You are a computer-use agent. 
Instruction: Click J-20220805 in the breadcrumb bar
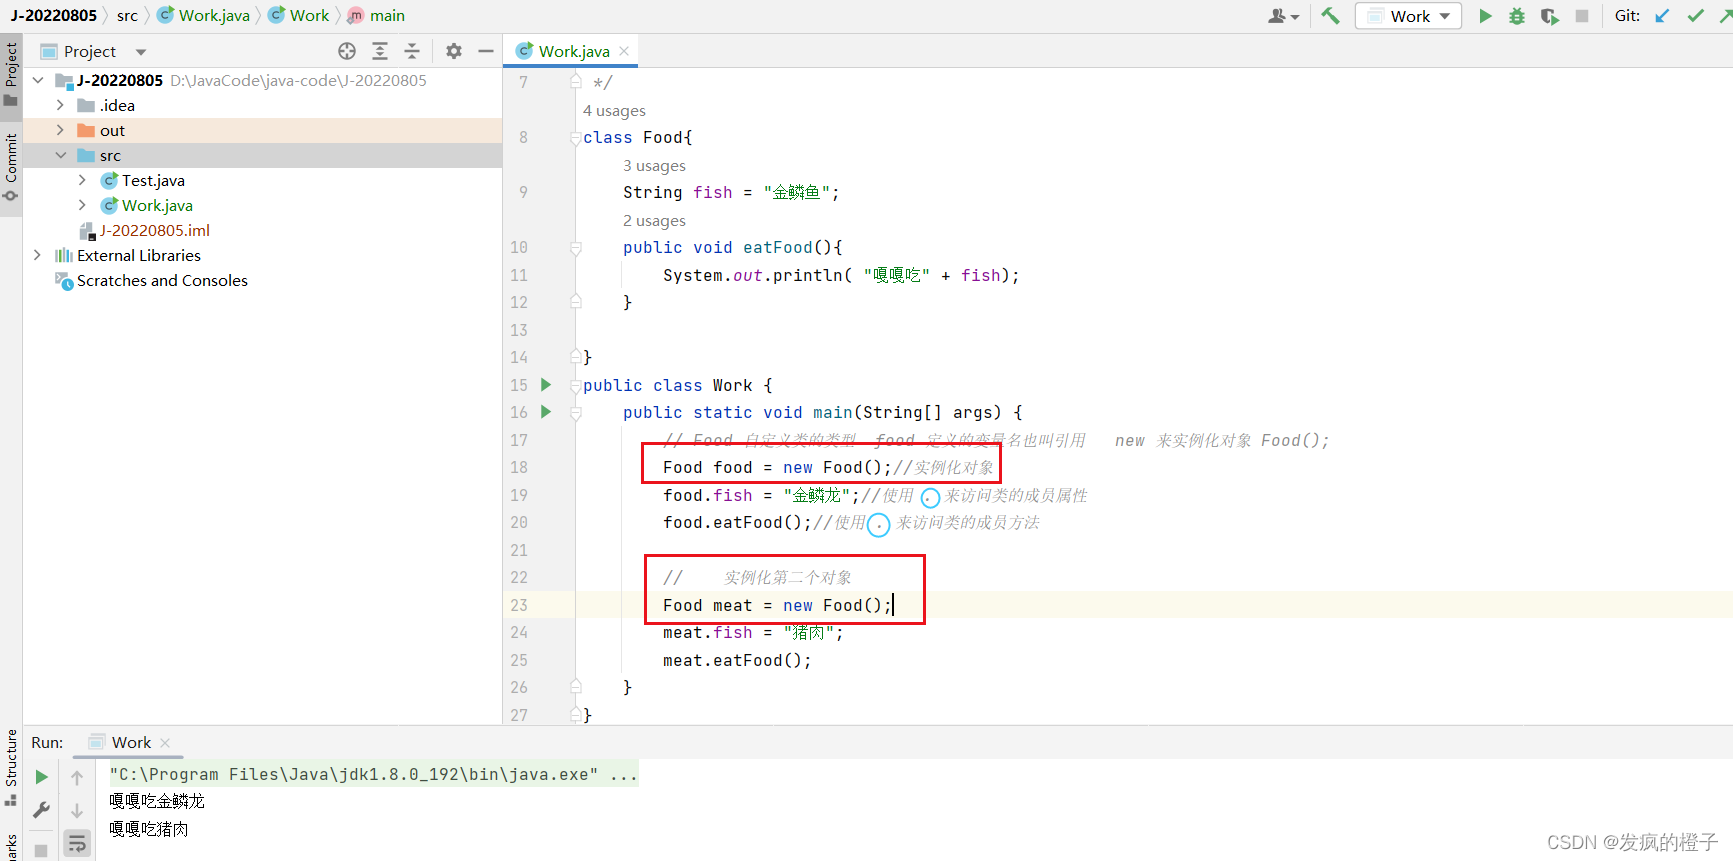[54, 15]
